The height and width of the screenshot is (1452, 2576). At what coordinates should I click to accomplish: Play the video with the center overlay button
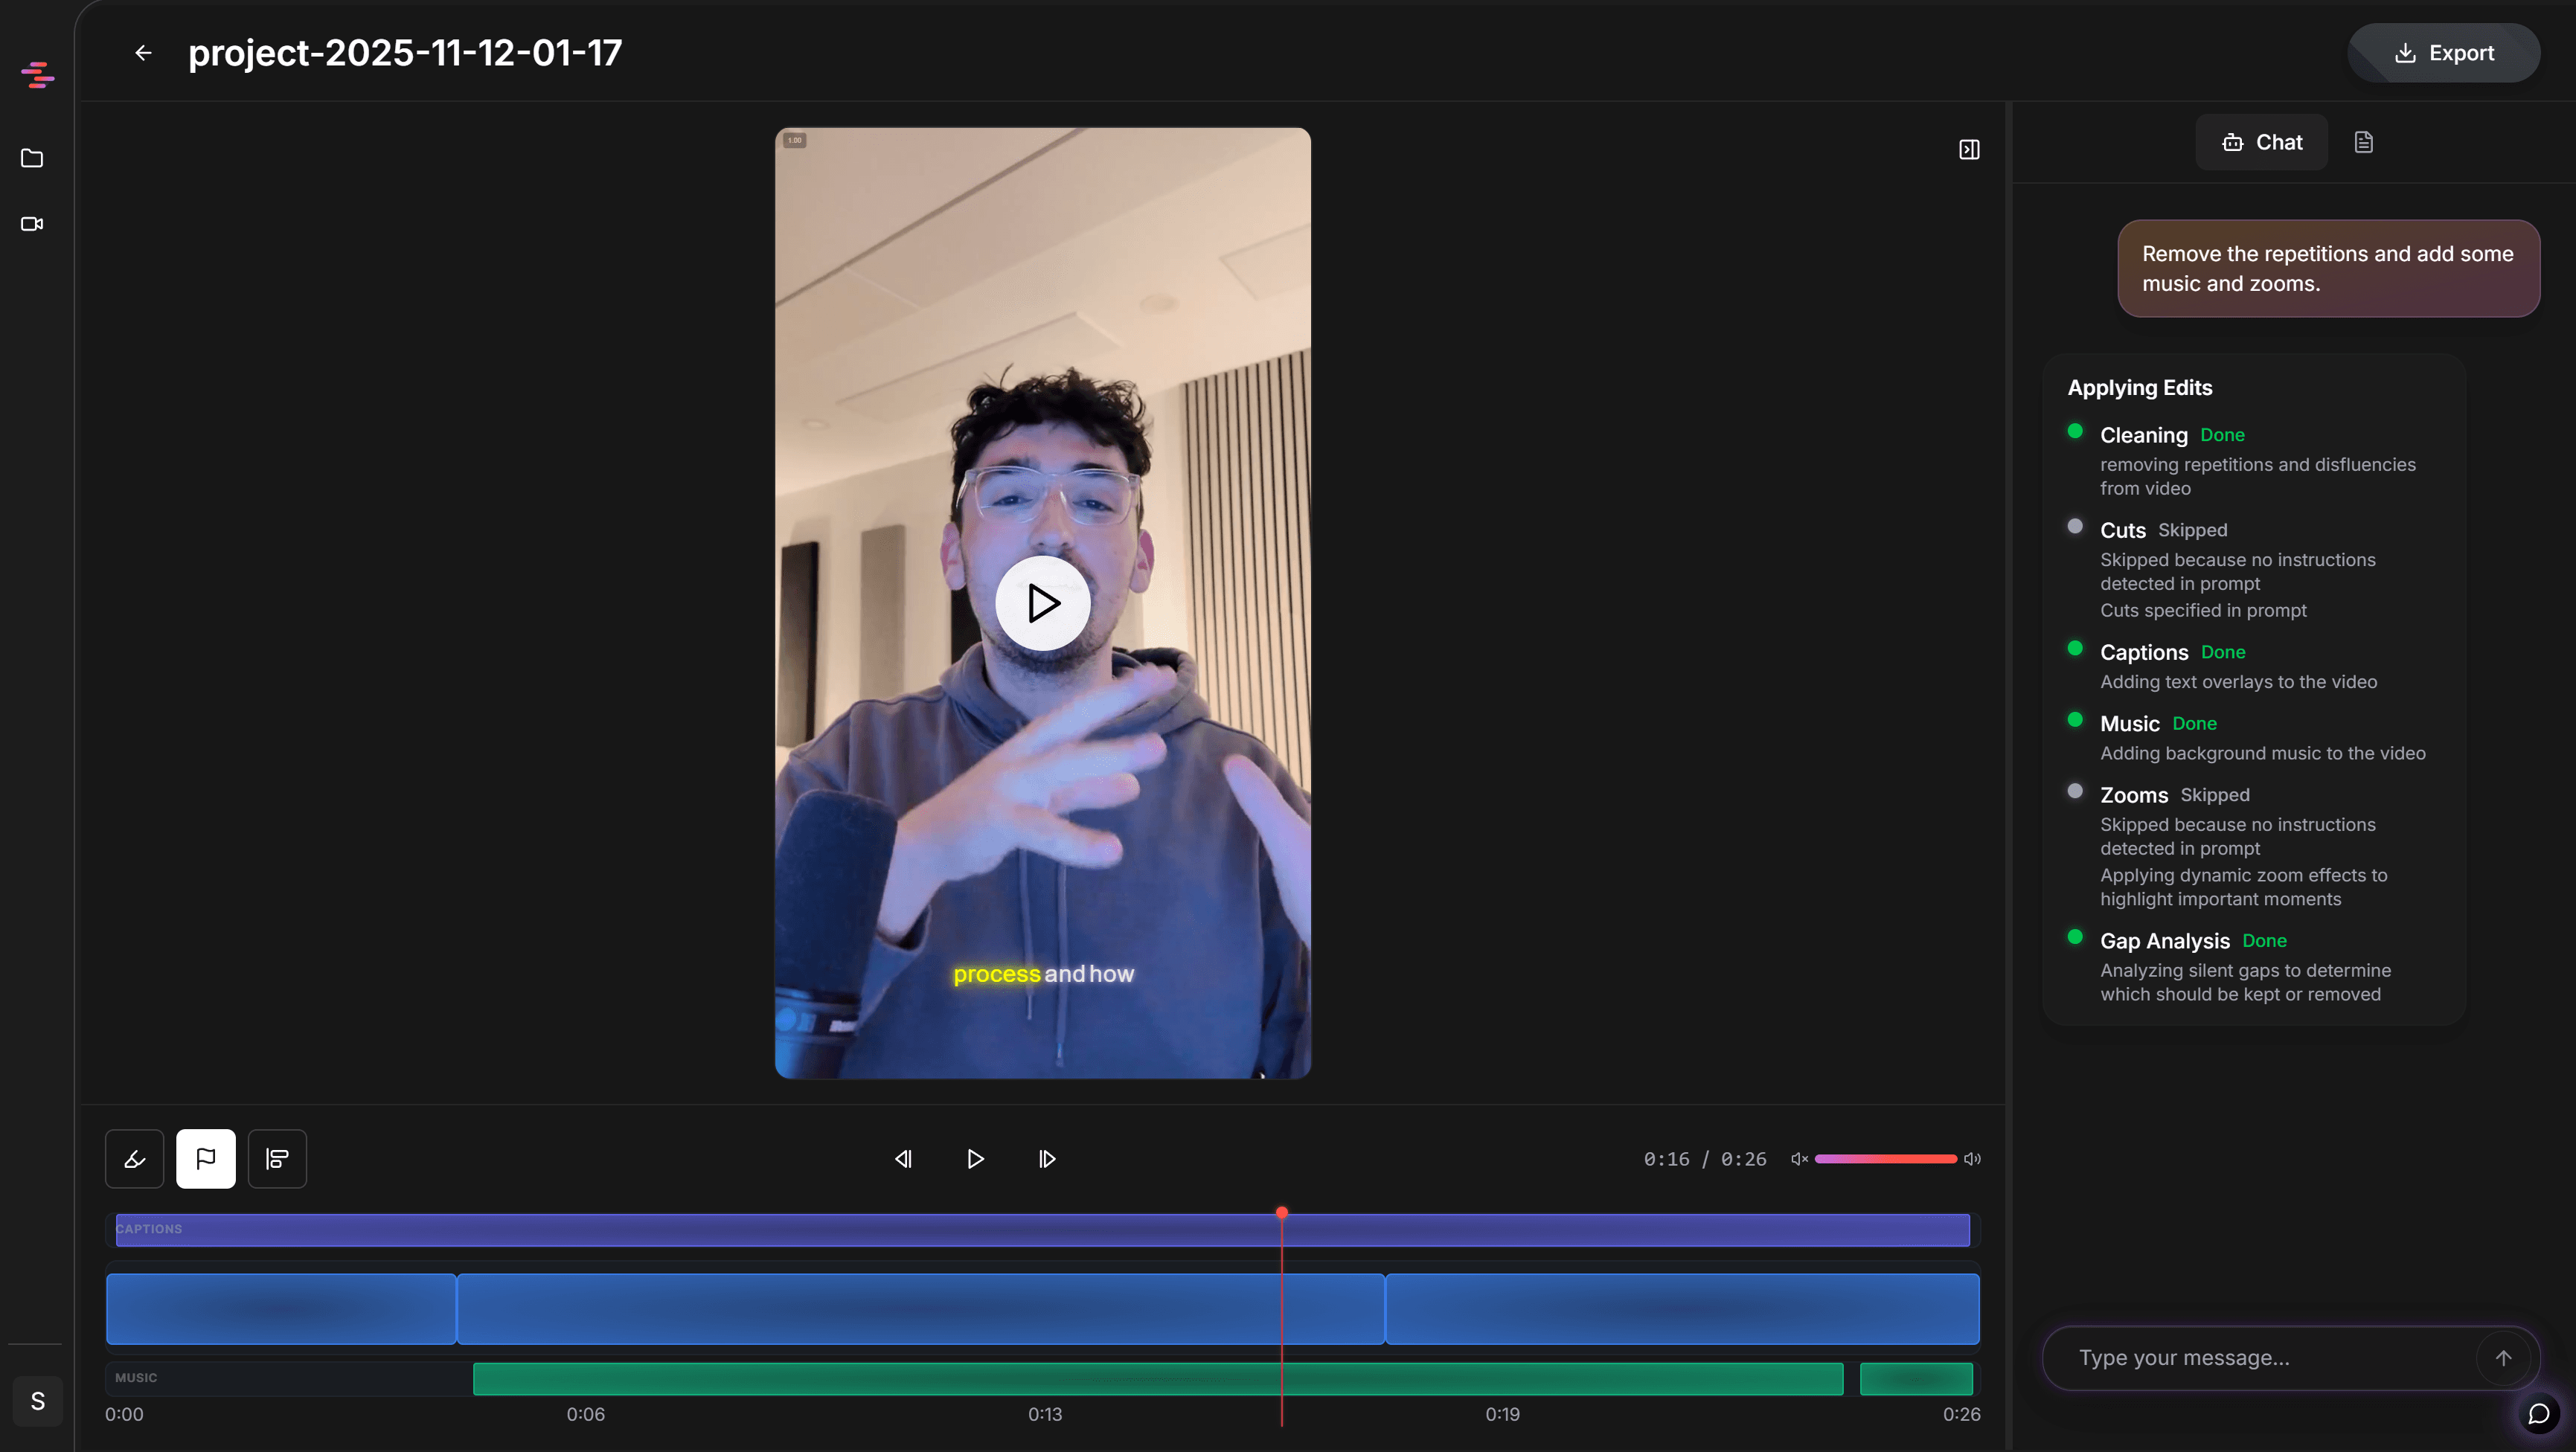tap(1043, 602)
